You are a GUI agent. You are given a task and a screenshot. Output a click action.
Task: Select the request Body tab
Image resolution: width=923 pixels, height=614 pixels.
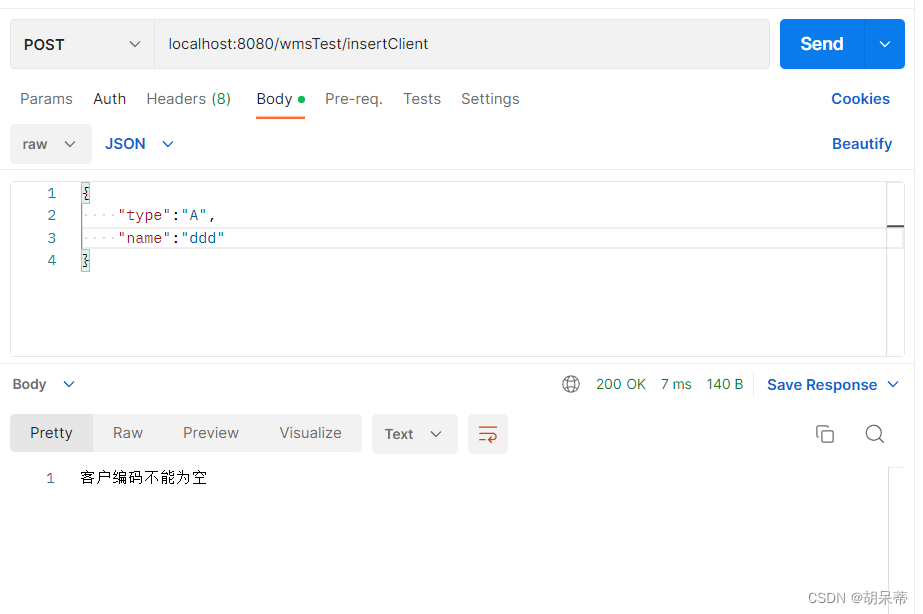[280, 99]
